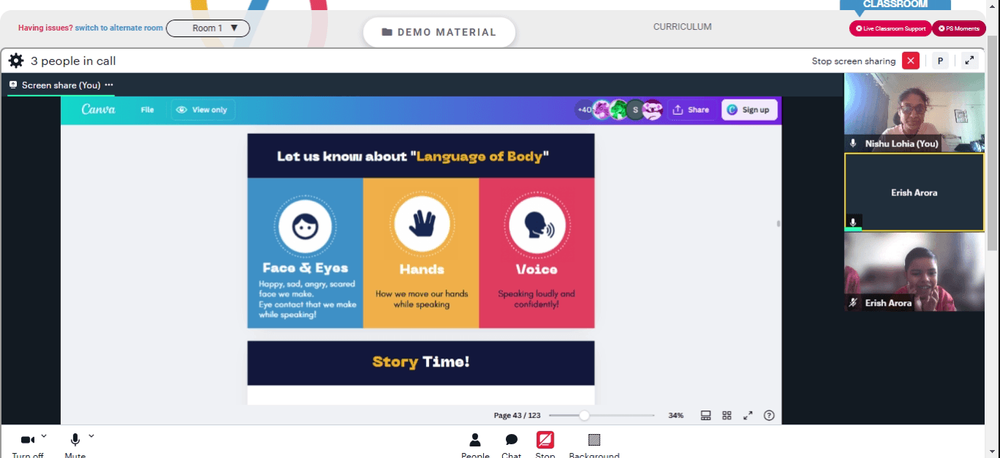Click the page vertical scrollbar
Image resolution: width=1000 pixels, height=458 pixels.
click(x=994, y=144)
